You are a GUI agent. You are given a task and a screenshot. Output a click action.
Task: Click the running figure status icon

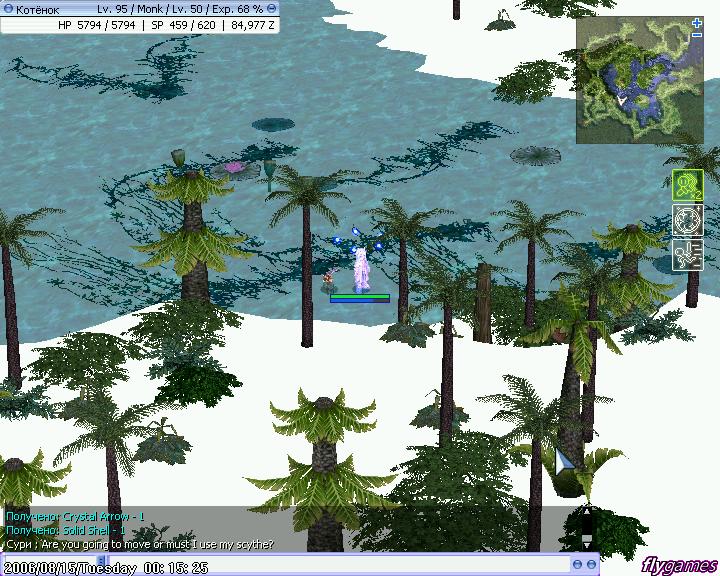(687, 253)
